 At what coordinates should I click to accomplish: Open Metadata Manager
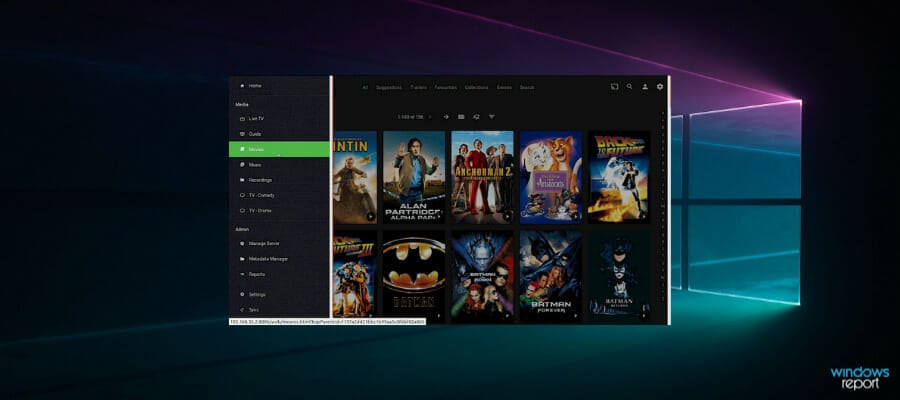[x=280, y=259]
